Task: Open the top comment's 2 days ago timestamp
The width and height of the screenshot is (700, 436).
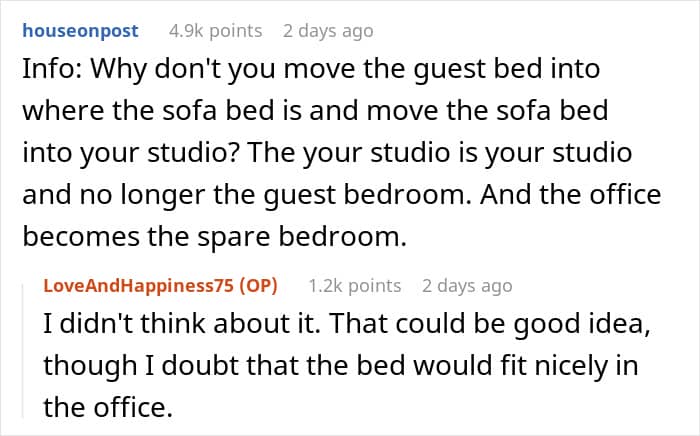Action: [328, 31]
